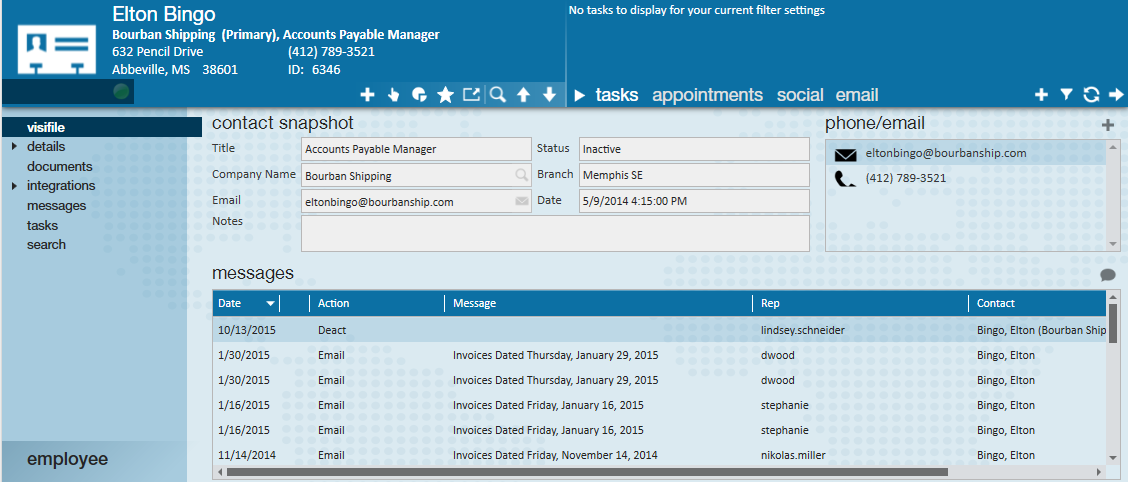Click the Date field 5/9/2014 4:15:00 PM
Viewport: 1128px width, 482px height.
pyautogui.click(x=694, y=201)
